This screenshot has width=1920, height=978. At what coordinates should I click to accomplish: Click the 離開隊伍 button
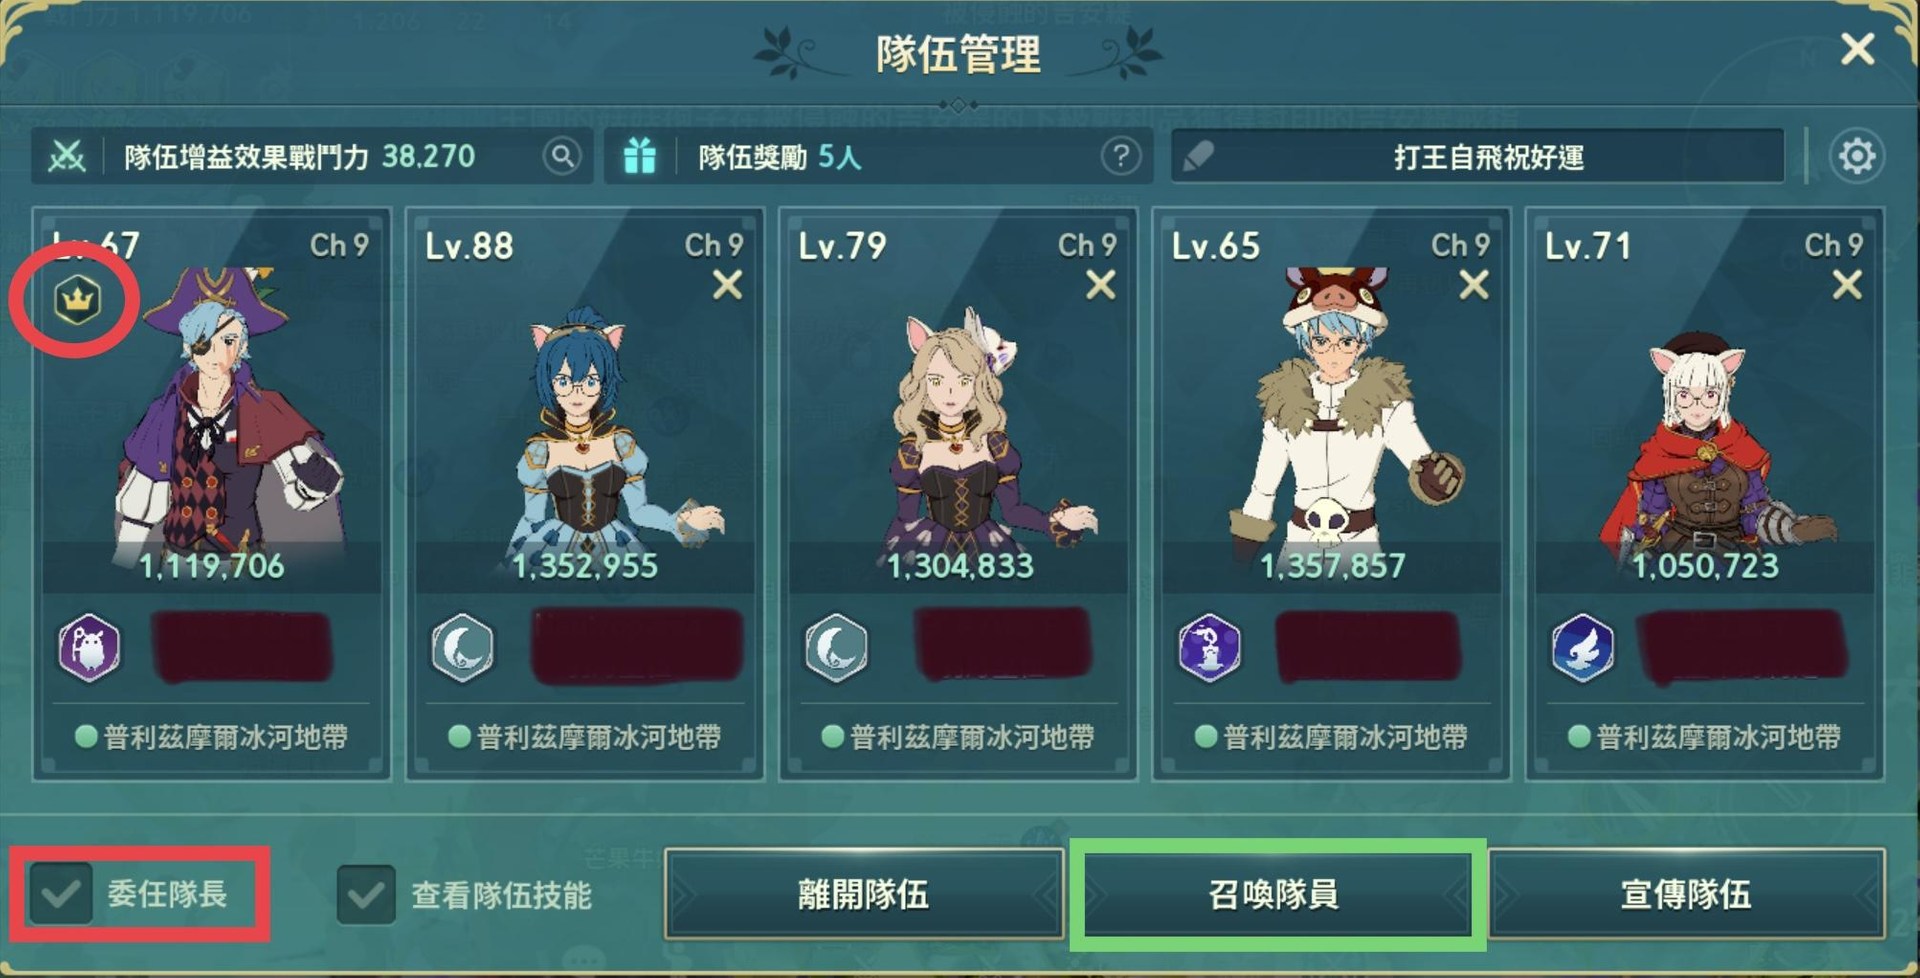(864, 894)
